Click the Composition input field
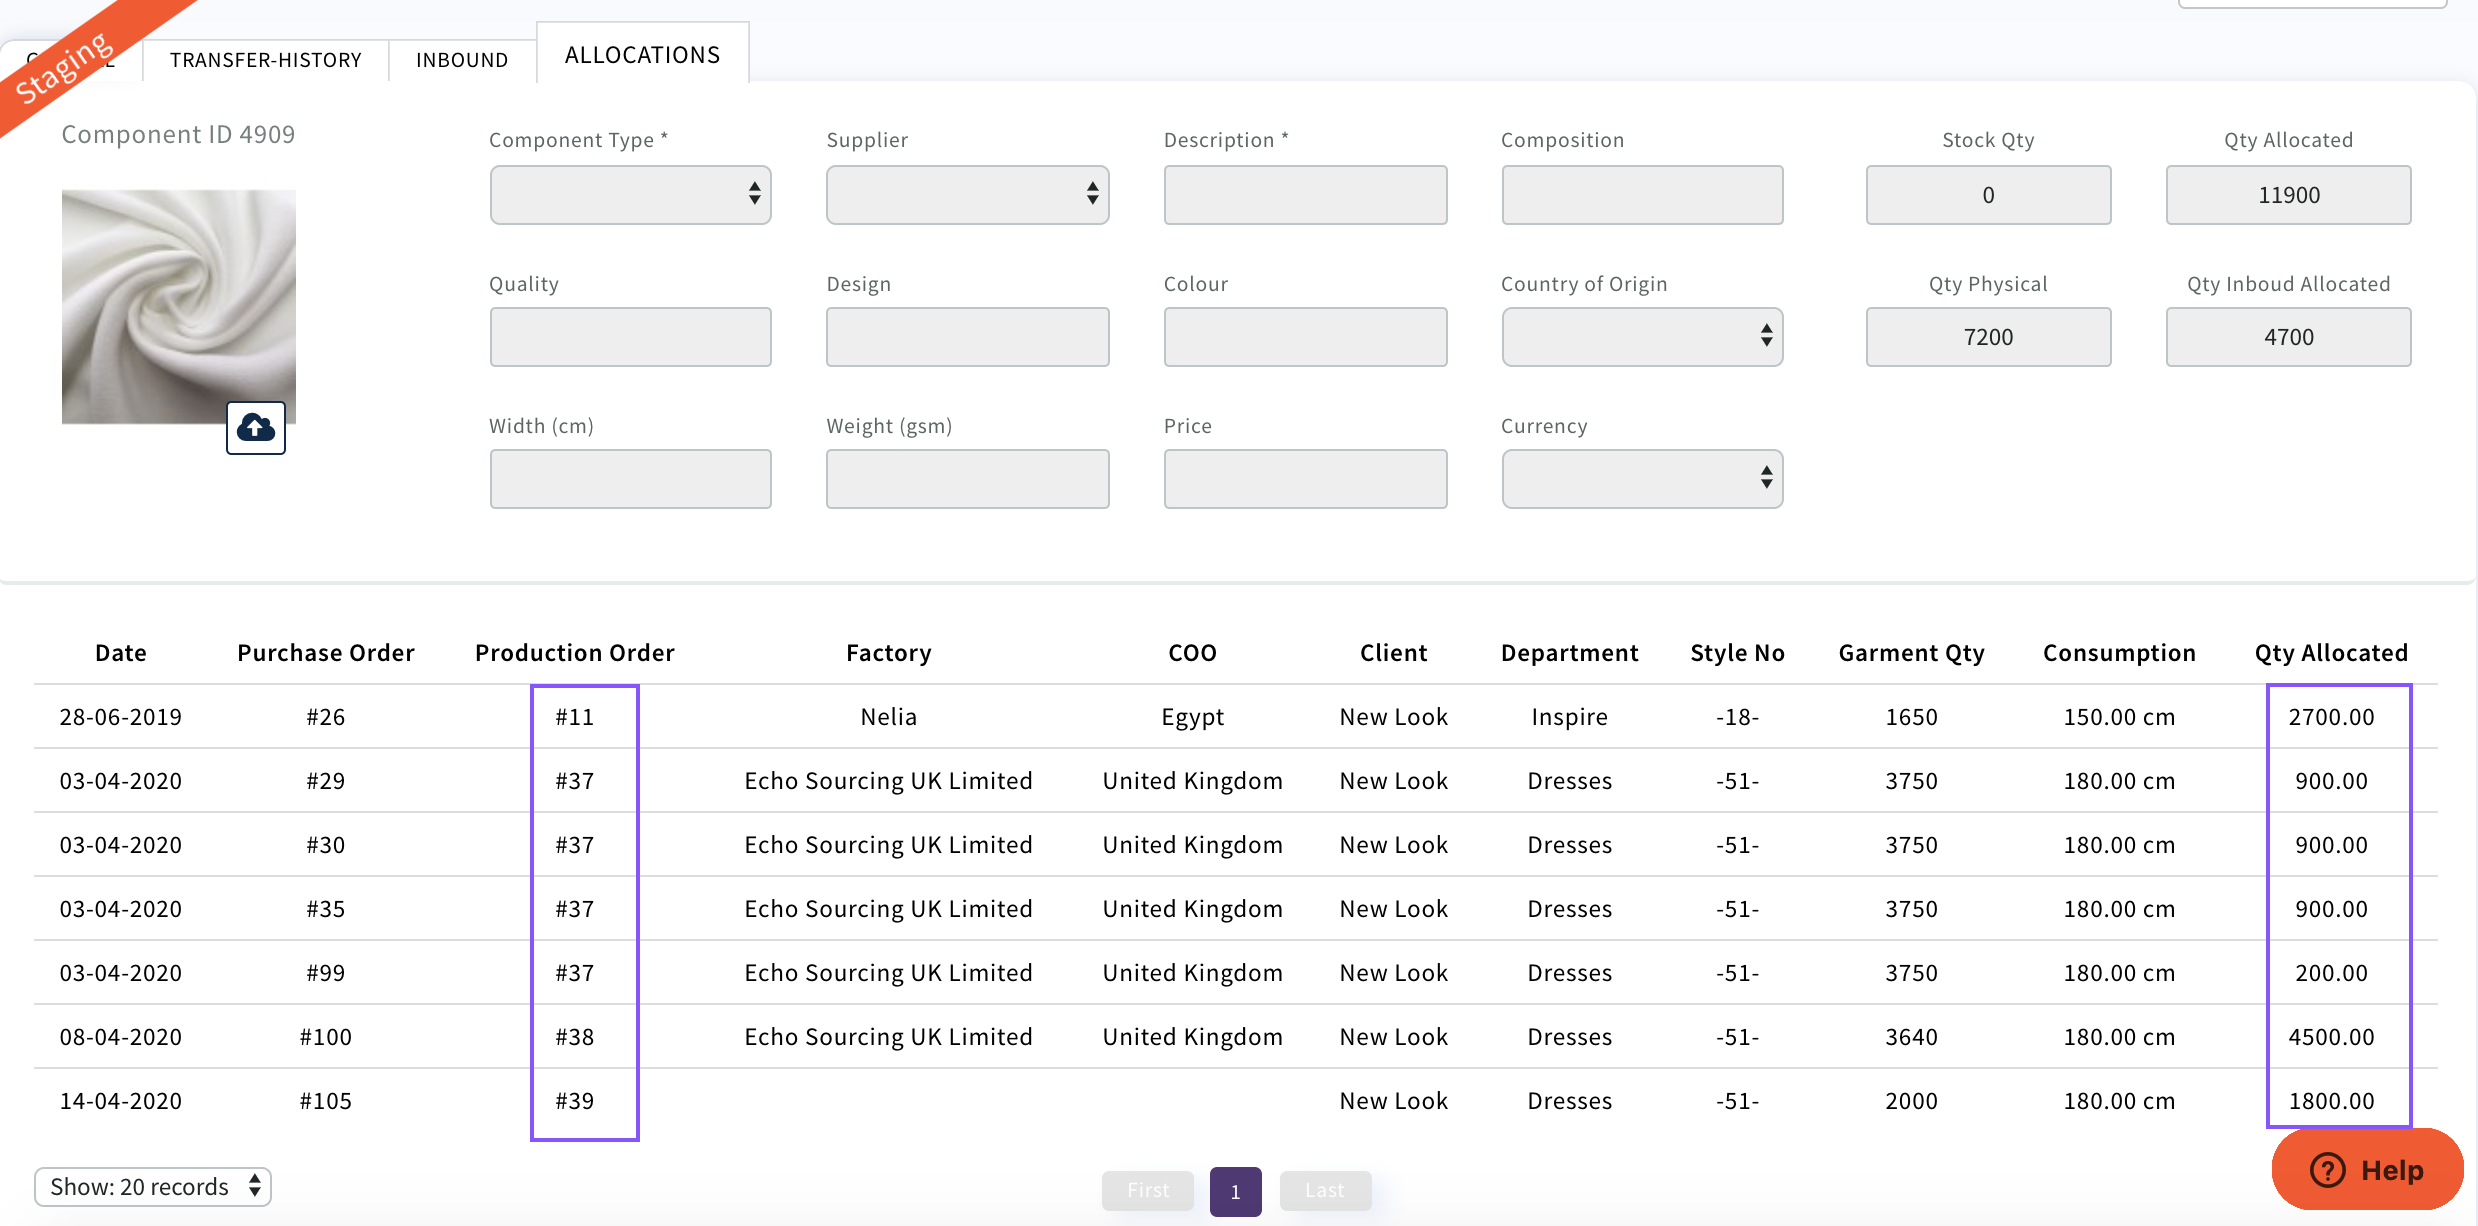The width and height of the screenshot is (2478, 1226). click(x=1641, y=195)
